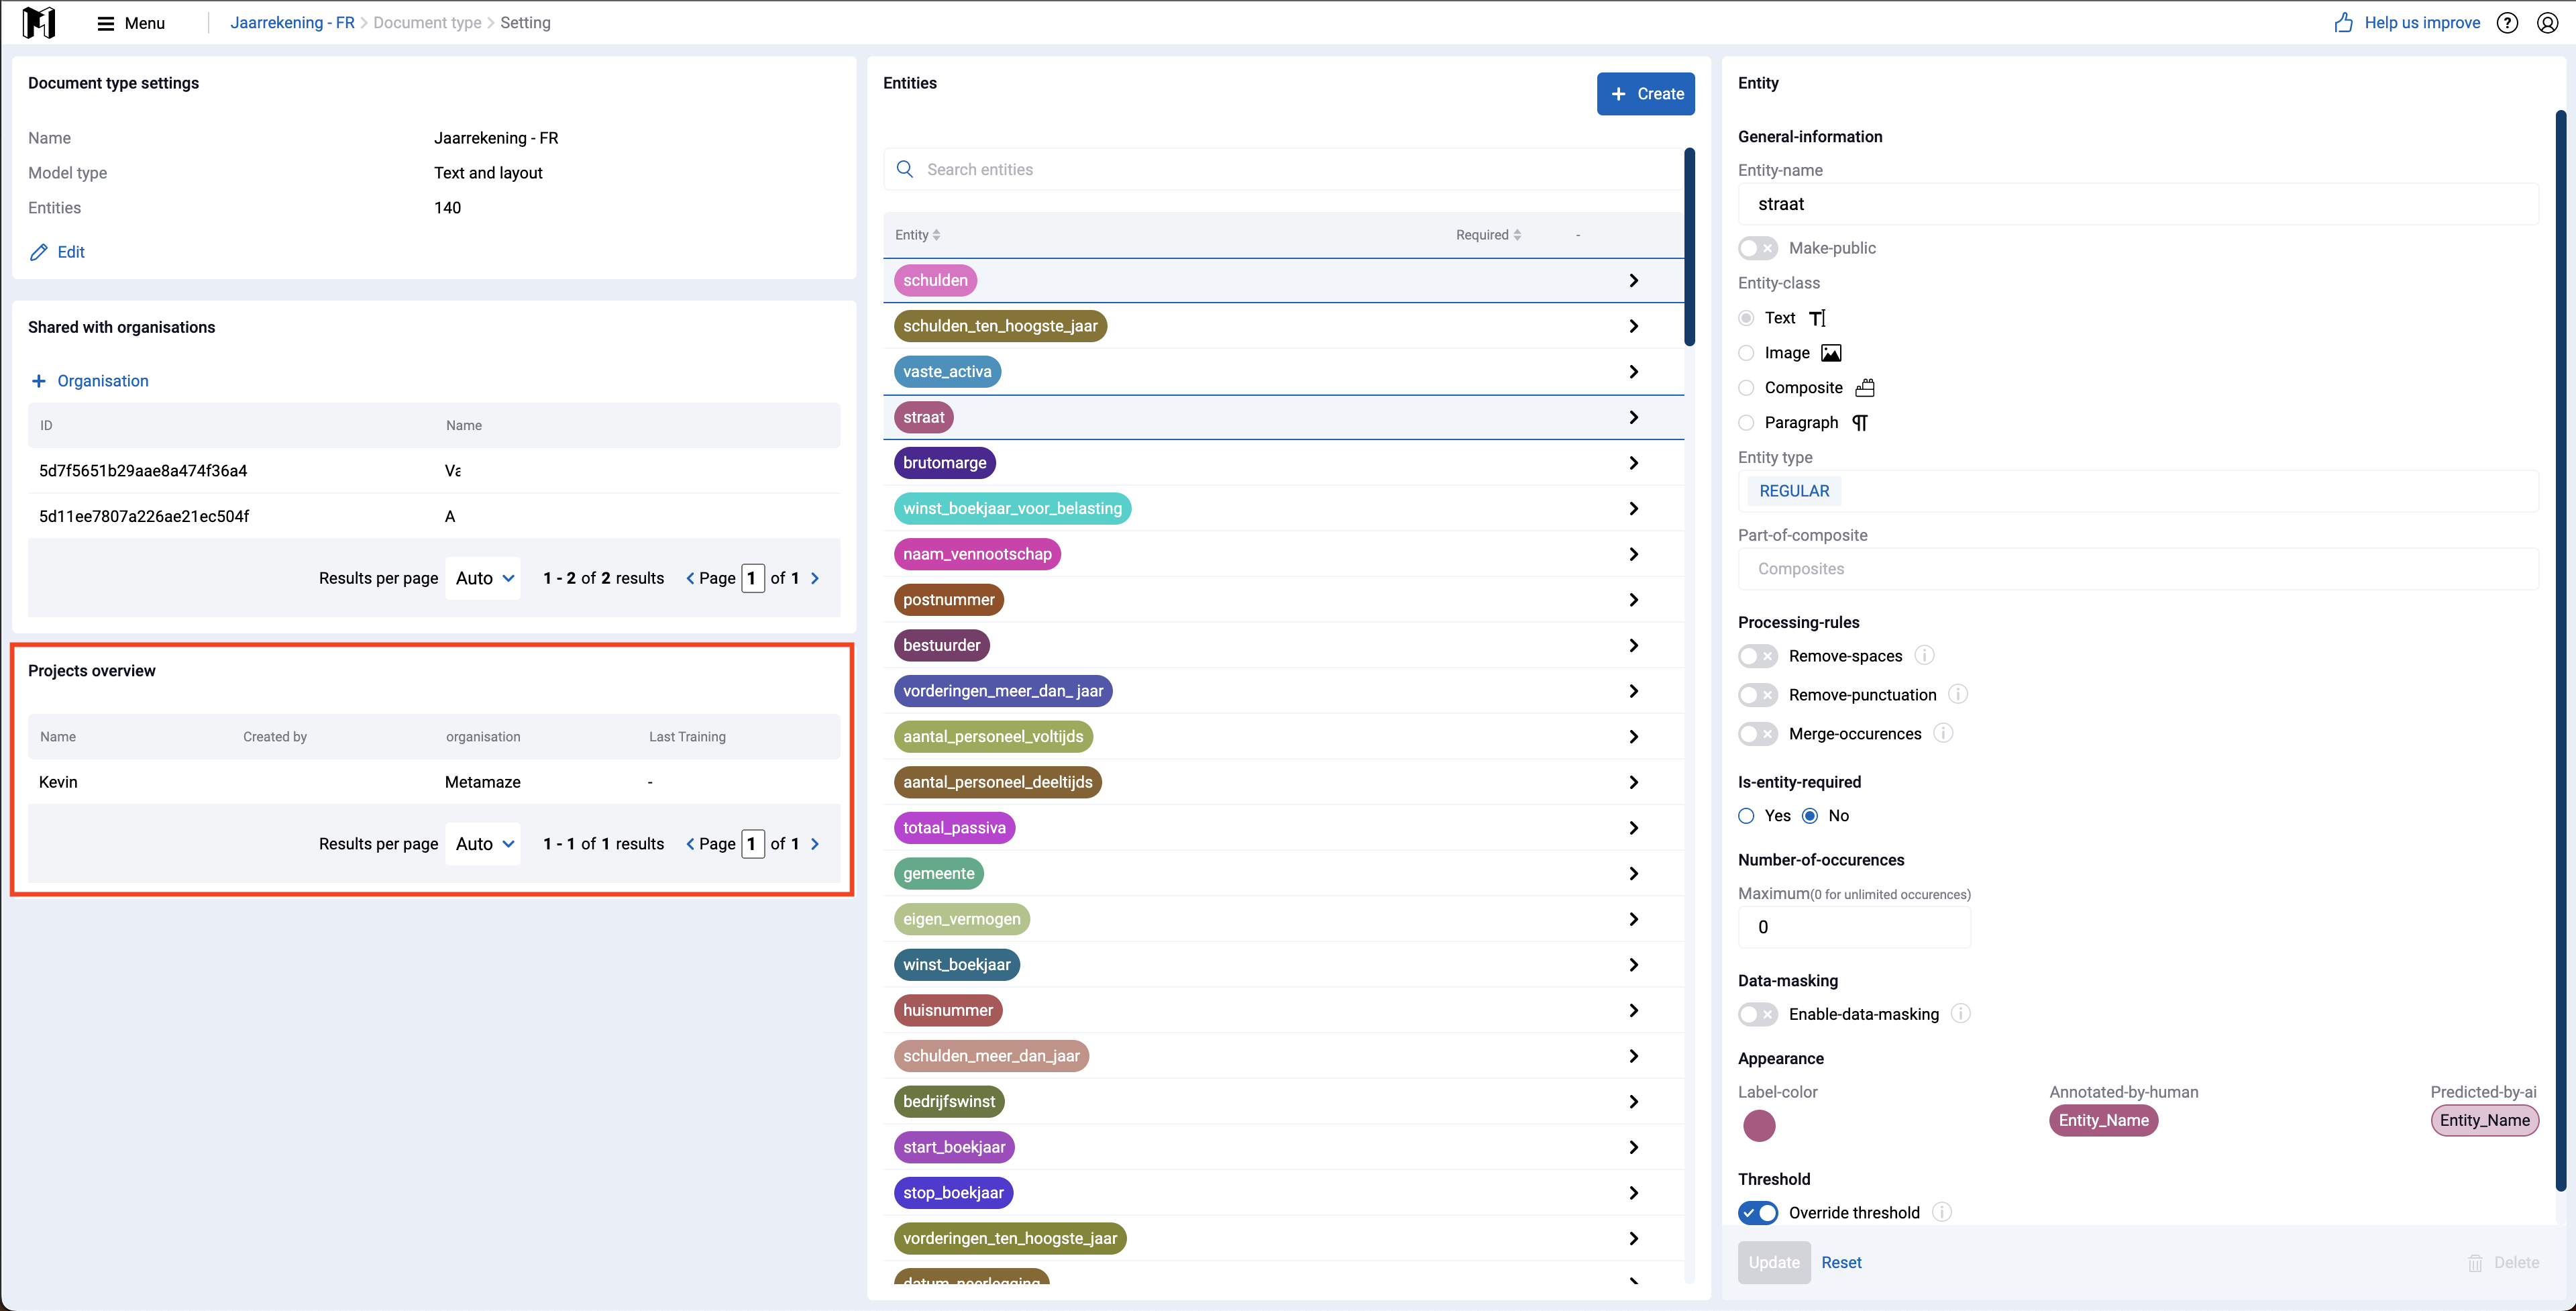Toggle the Make-public switch

pyautogui.click(x=1757, y=248)
